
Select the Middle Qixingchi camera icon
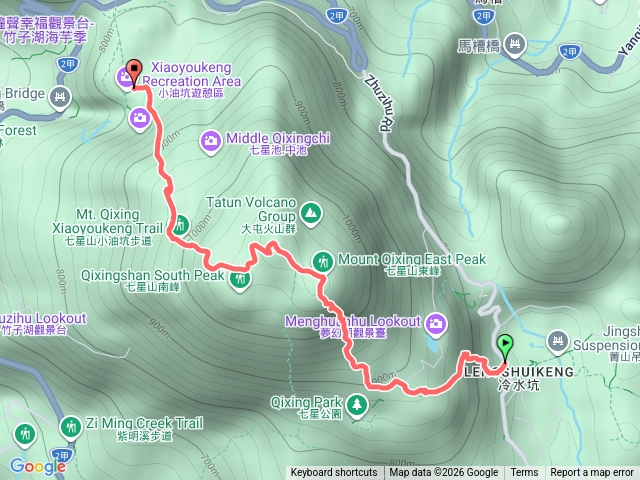tap(211, 141)
